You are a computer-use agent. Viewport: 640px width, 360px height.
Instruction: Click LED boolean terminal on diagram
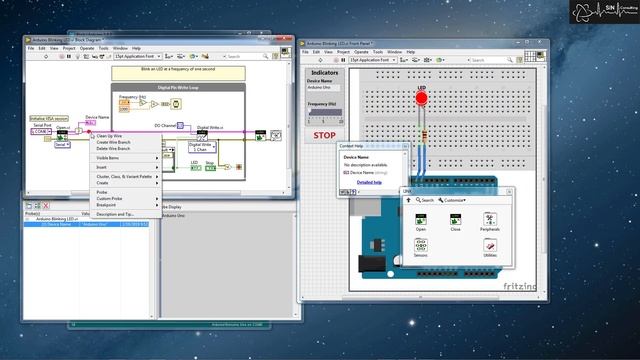(x=196, y=168)
